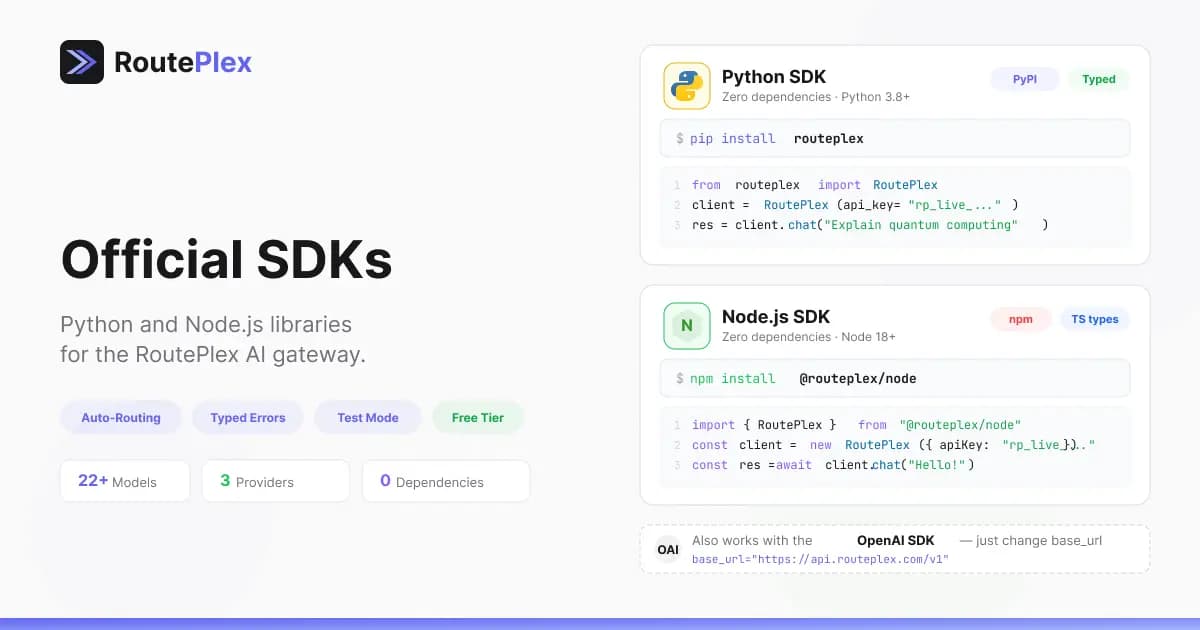Click the 'const client = new RoutePlex' line
Screen dimensions: 1200x630
coord(894,445)
